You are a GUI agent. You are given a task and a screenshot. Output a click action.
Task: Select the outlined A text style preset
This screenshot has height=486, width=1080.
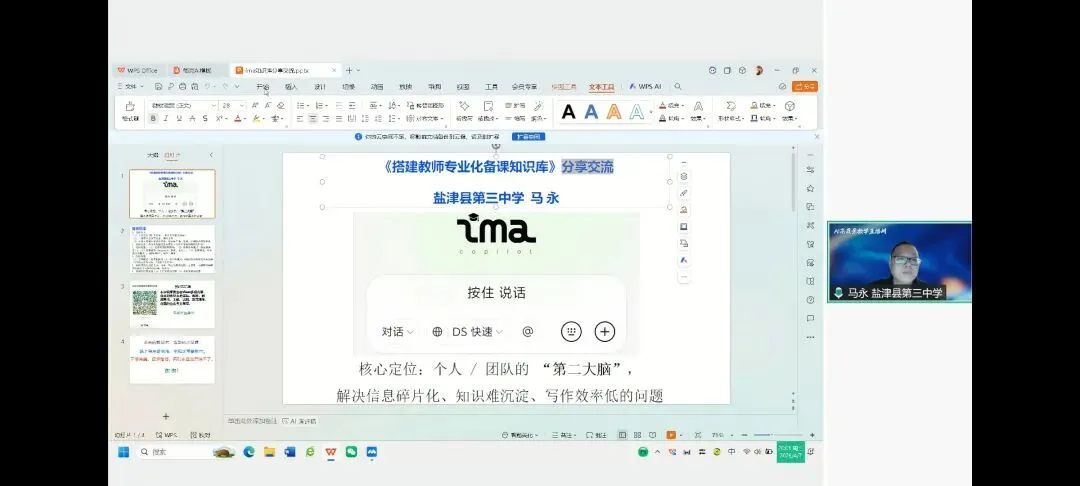click(x=637, y=112)
